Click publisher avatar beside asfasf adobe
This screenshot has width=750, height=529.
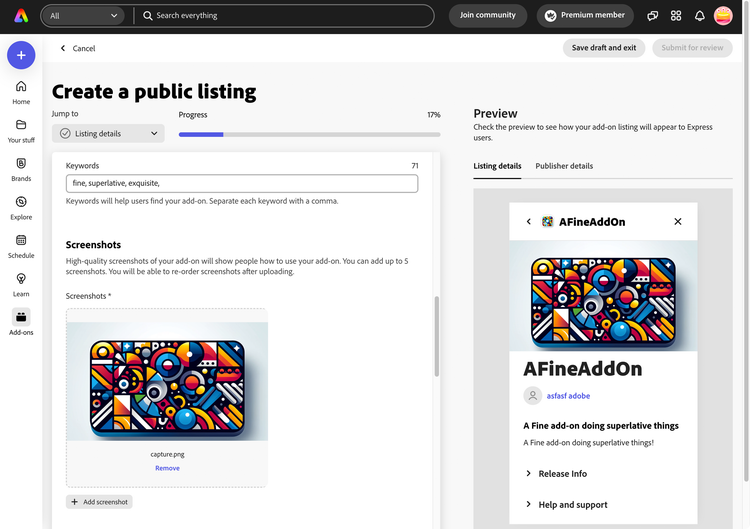pos(532,396)
